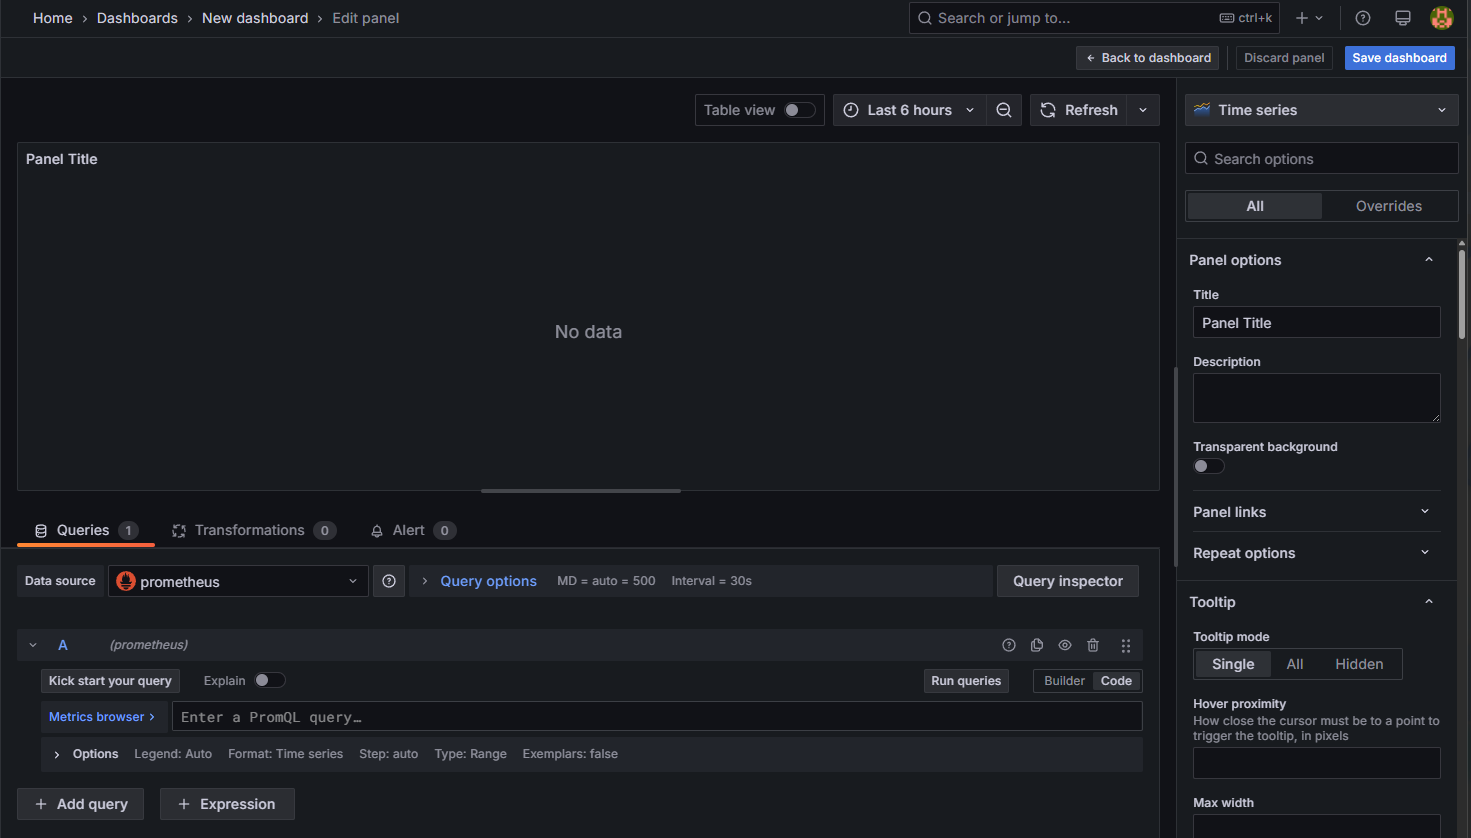The height and width of the screenshot is (838, 1471).
Task: Click the clock icon in Last 6 hours
Action: [851, 110]
